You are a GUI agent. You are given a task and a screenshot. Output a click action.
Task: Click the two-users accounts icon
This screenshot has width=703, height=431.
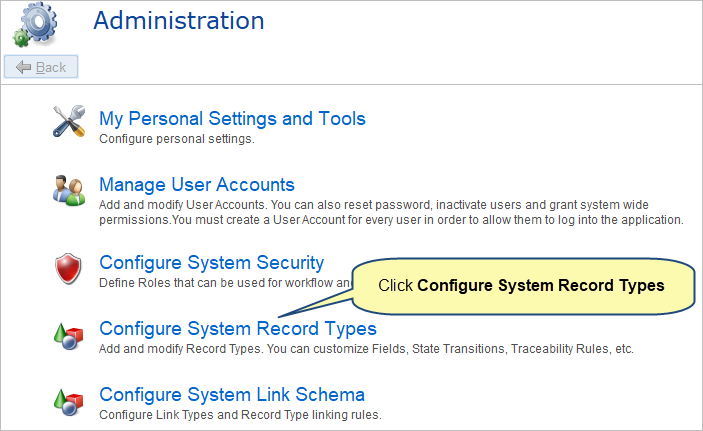(x=69, y=191)
